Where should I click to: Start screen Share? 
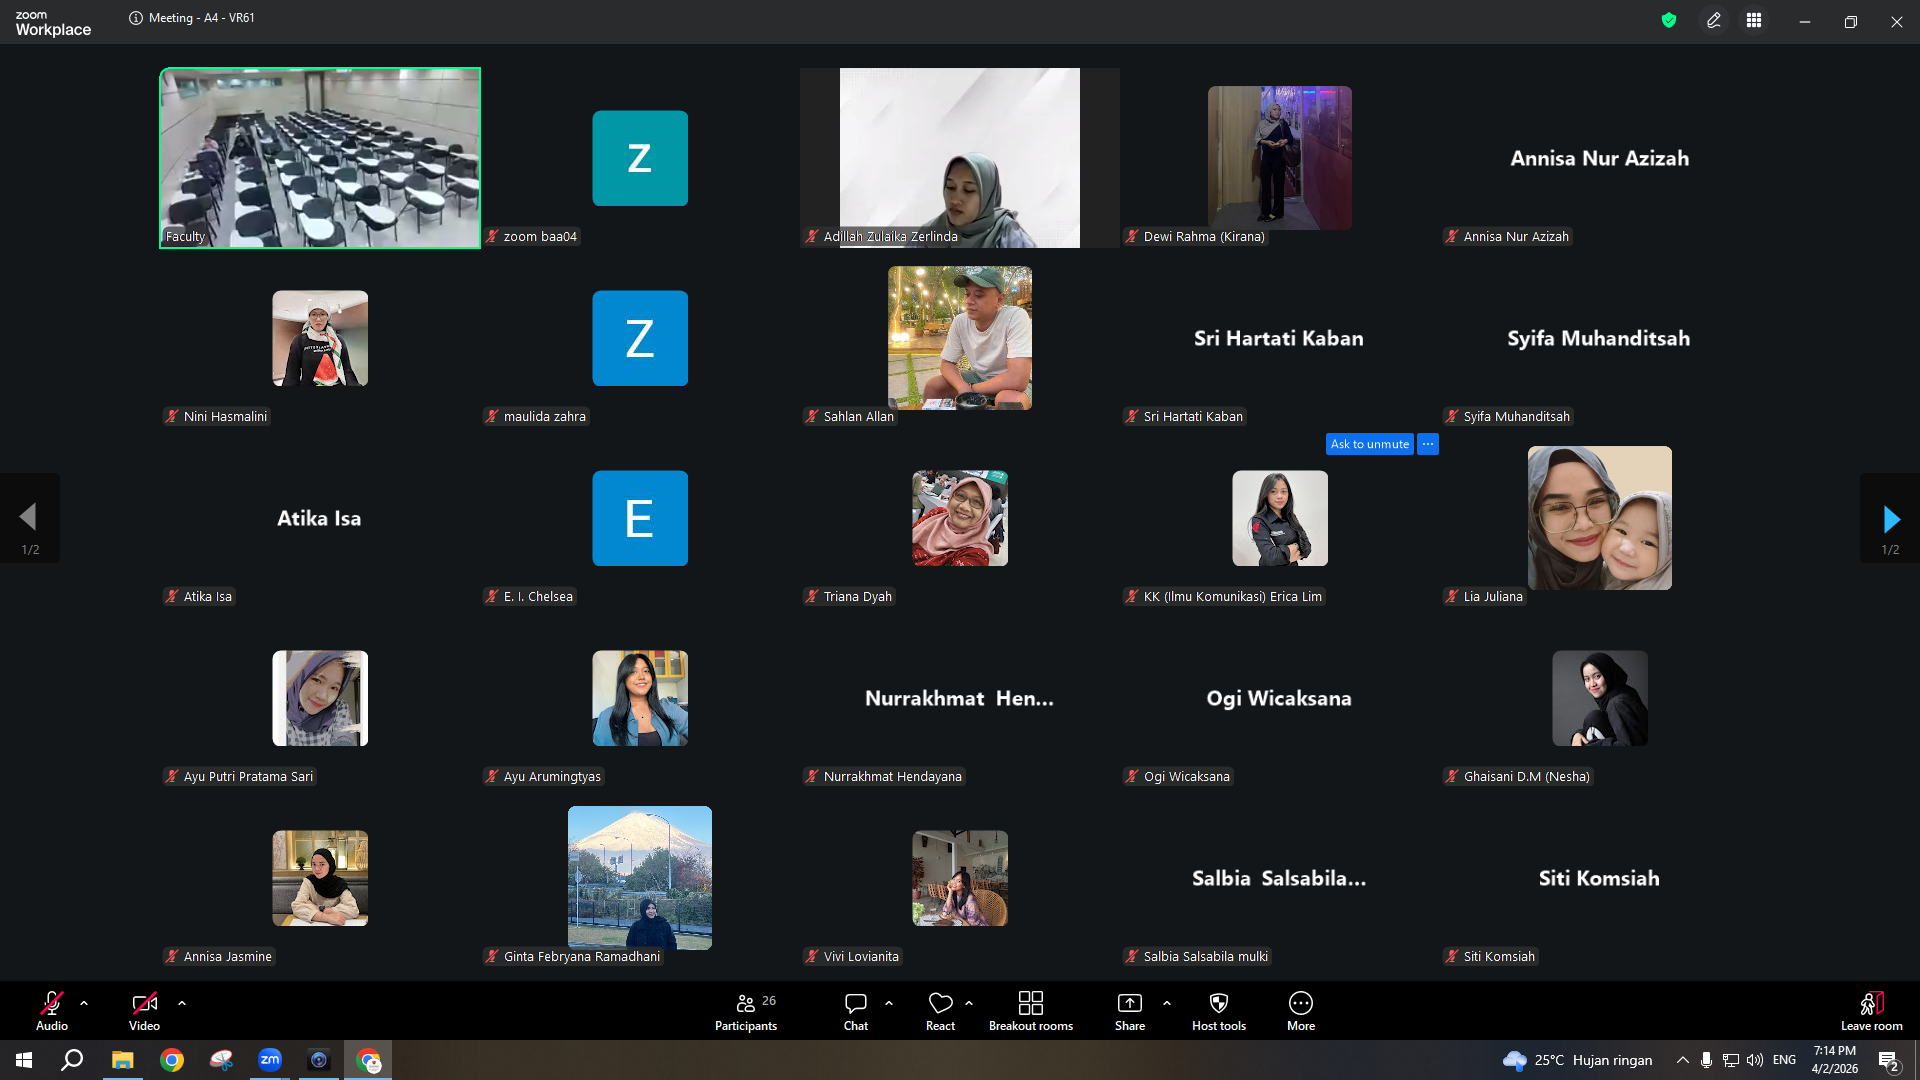[x=1130, y=1010]
